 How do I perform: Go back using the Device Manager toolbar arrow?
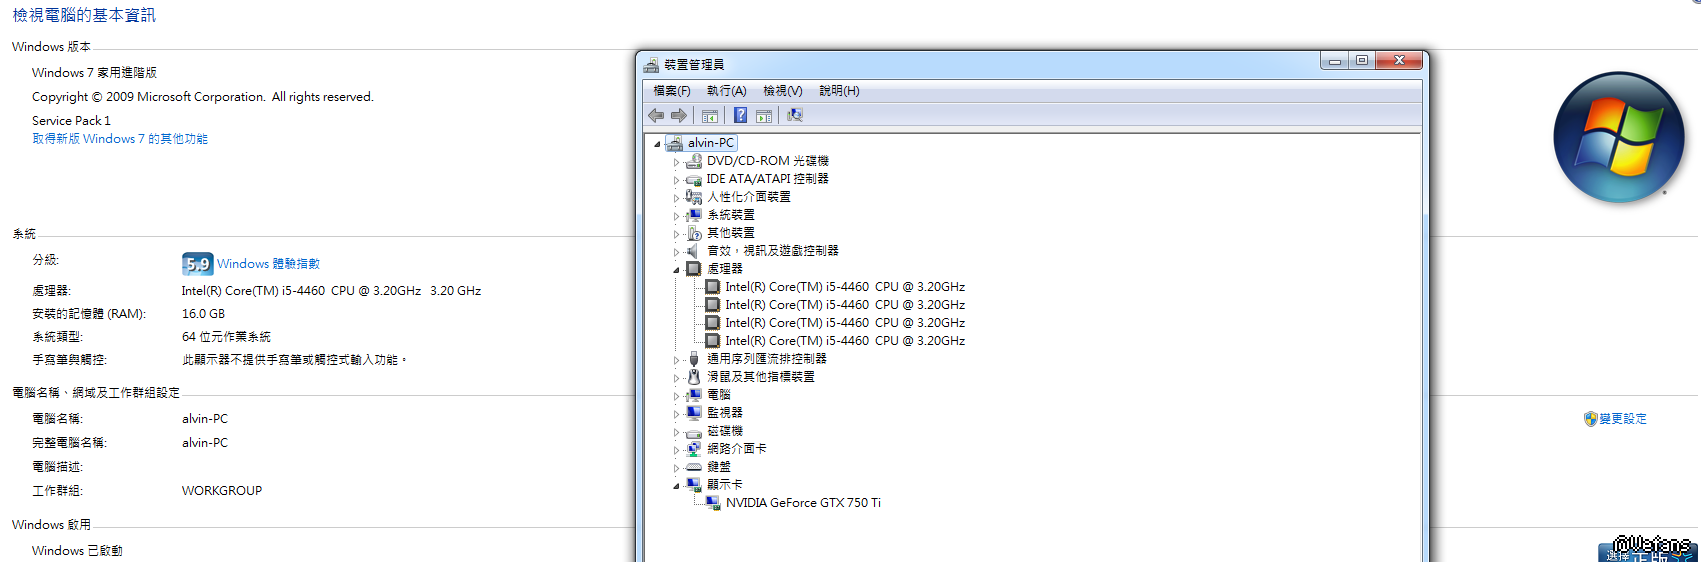[x=656, y=116]
